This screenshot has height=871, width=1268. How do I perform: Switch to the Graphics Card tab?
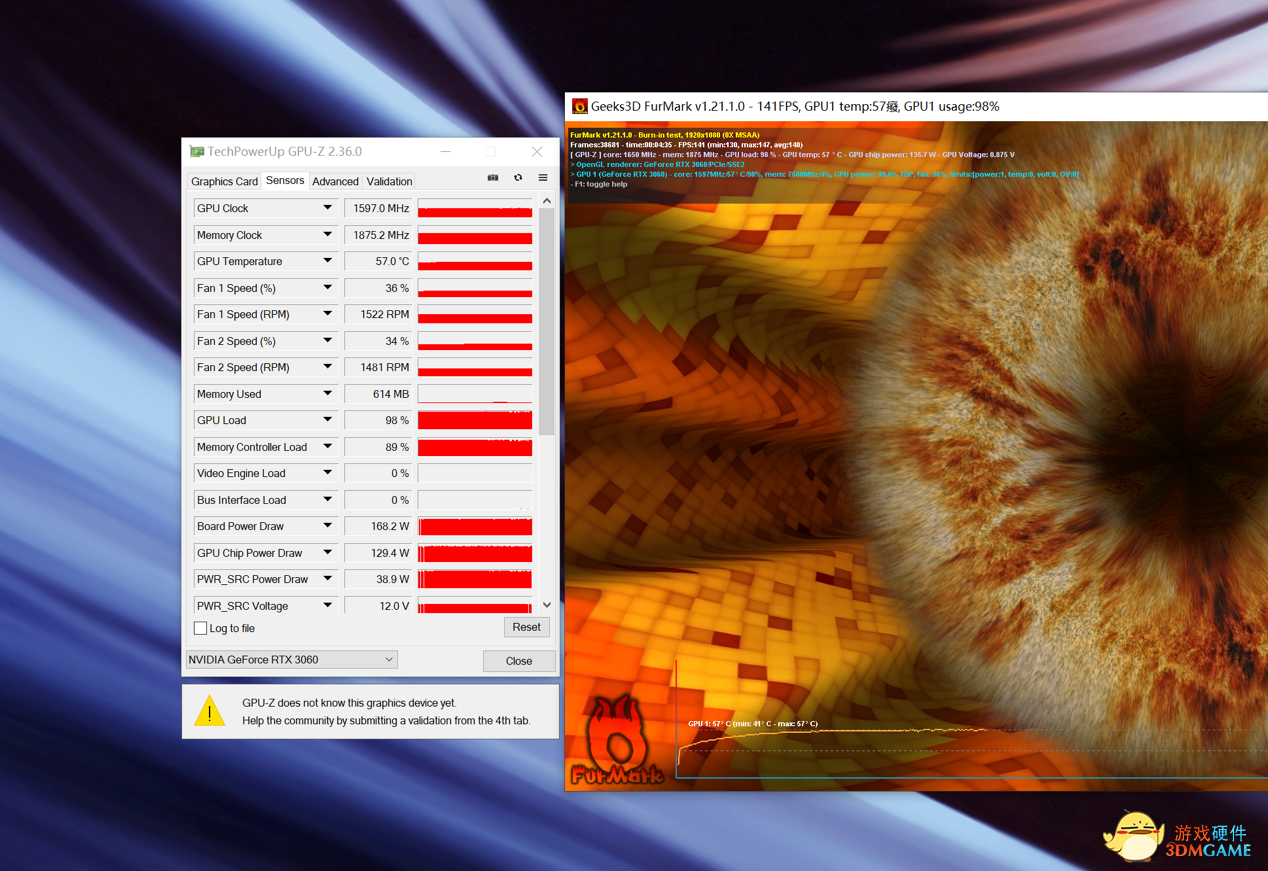(224, 182)
